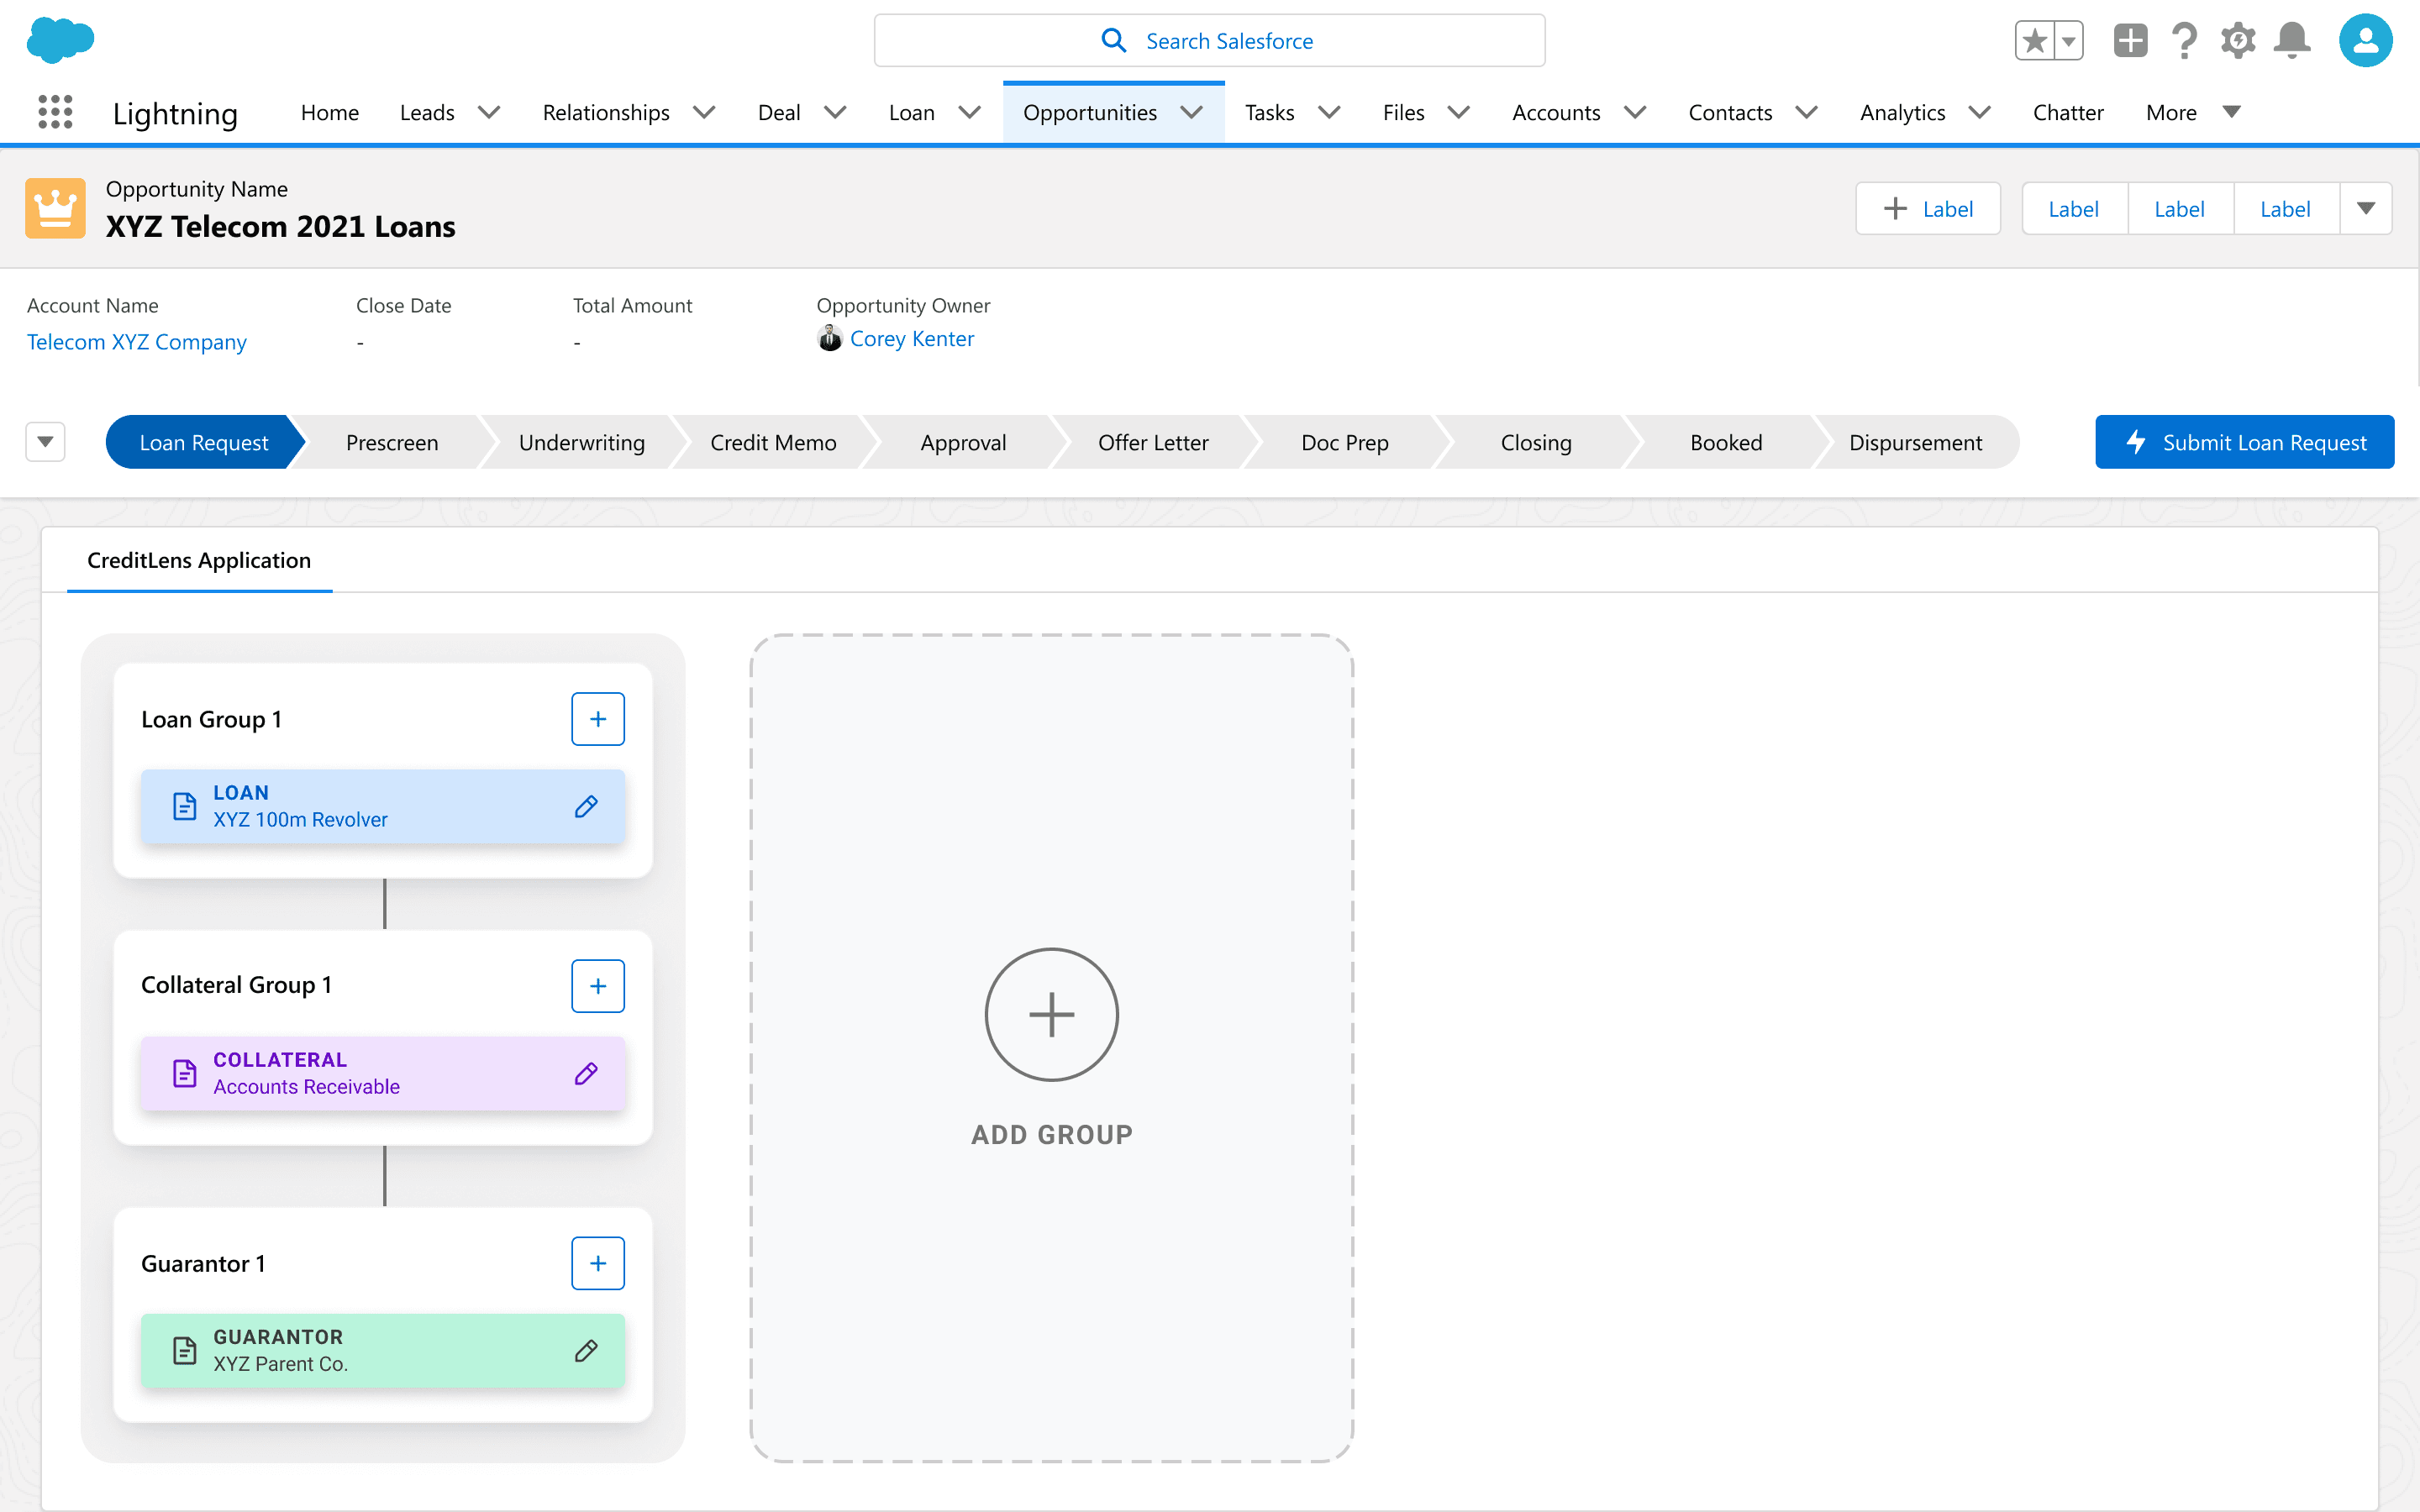
Task: Select the Dispursement stage
Action: 1916,442
